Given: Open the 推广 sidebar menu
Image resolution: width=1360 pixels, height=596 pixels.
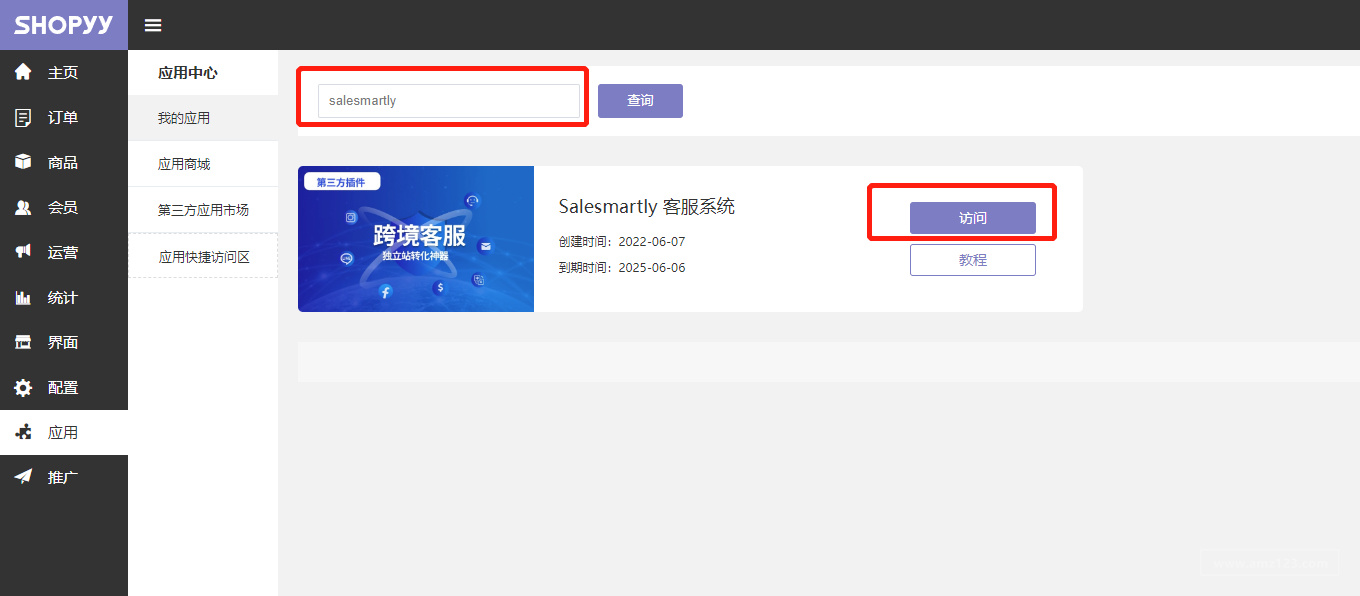Looking at the screenshot, I should 64,477.
